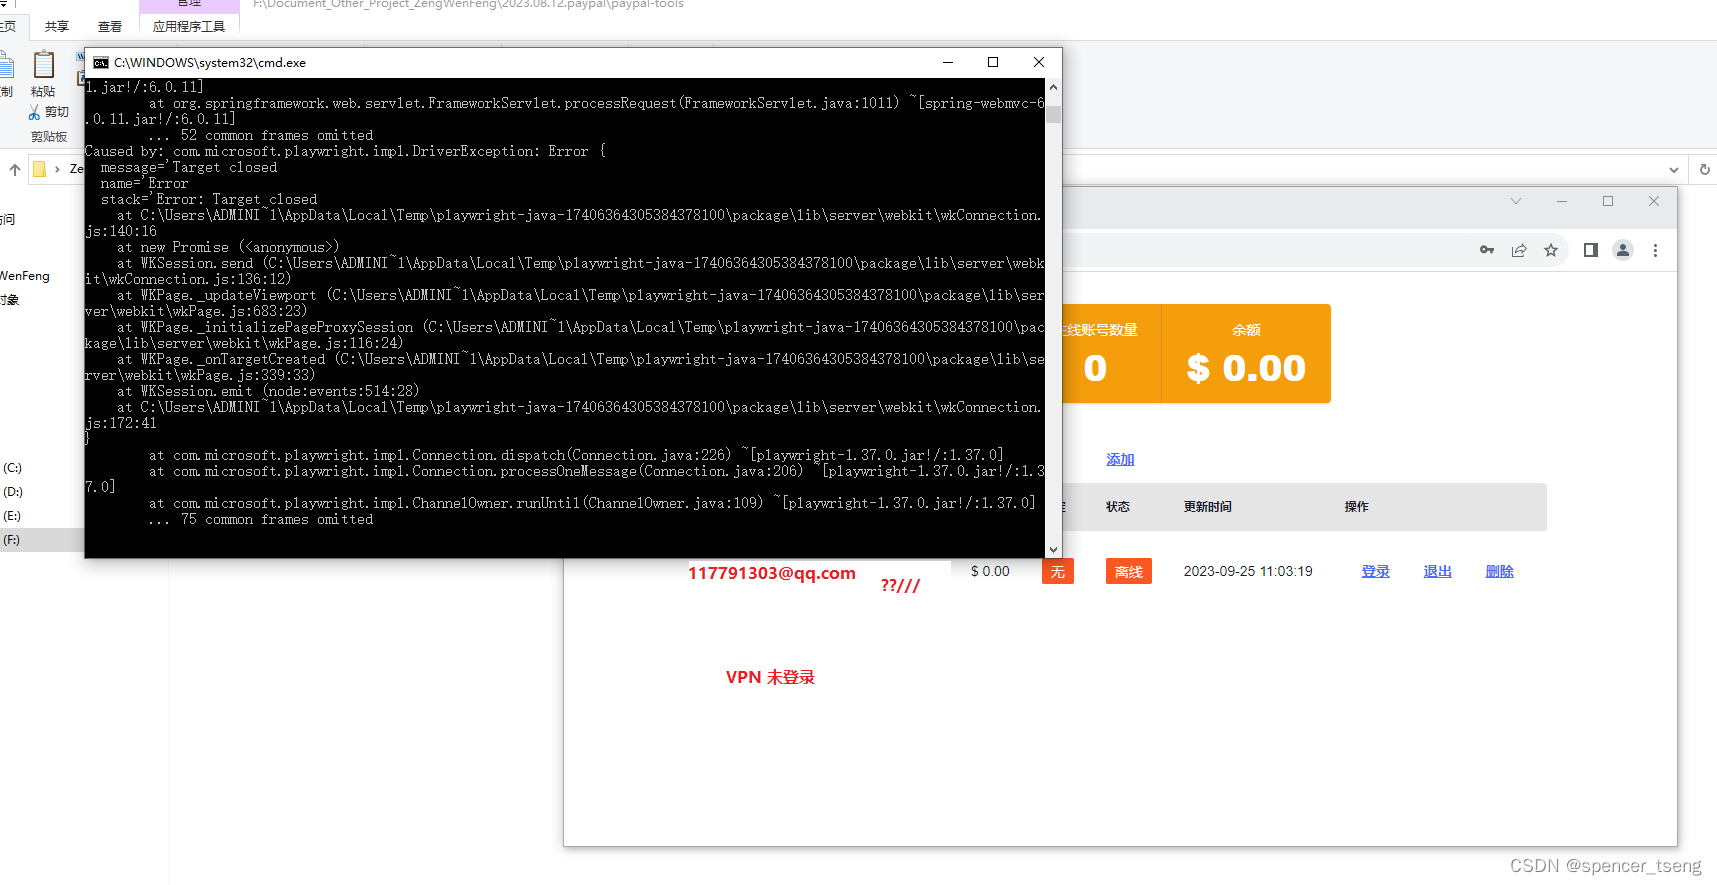Image resolution: width=1717 pixels, height=885 pixels.
Task: Click the 添加 link to add account
Action: 1120,459
